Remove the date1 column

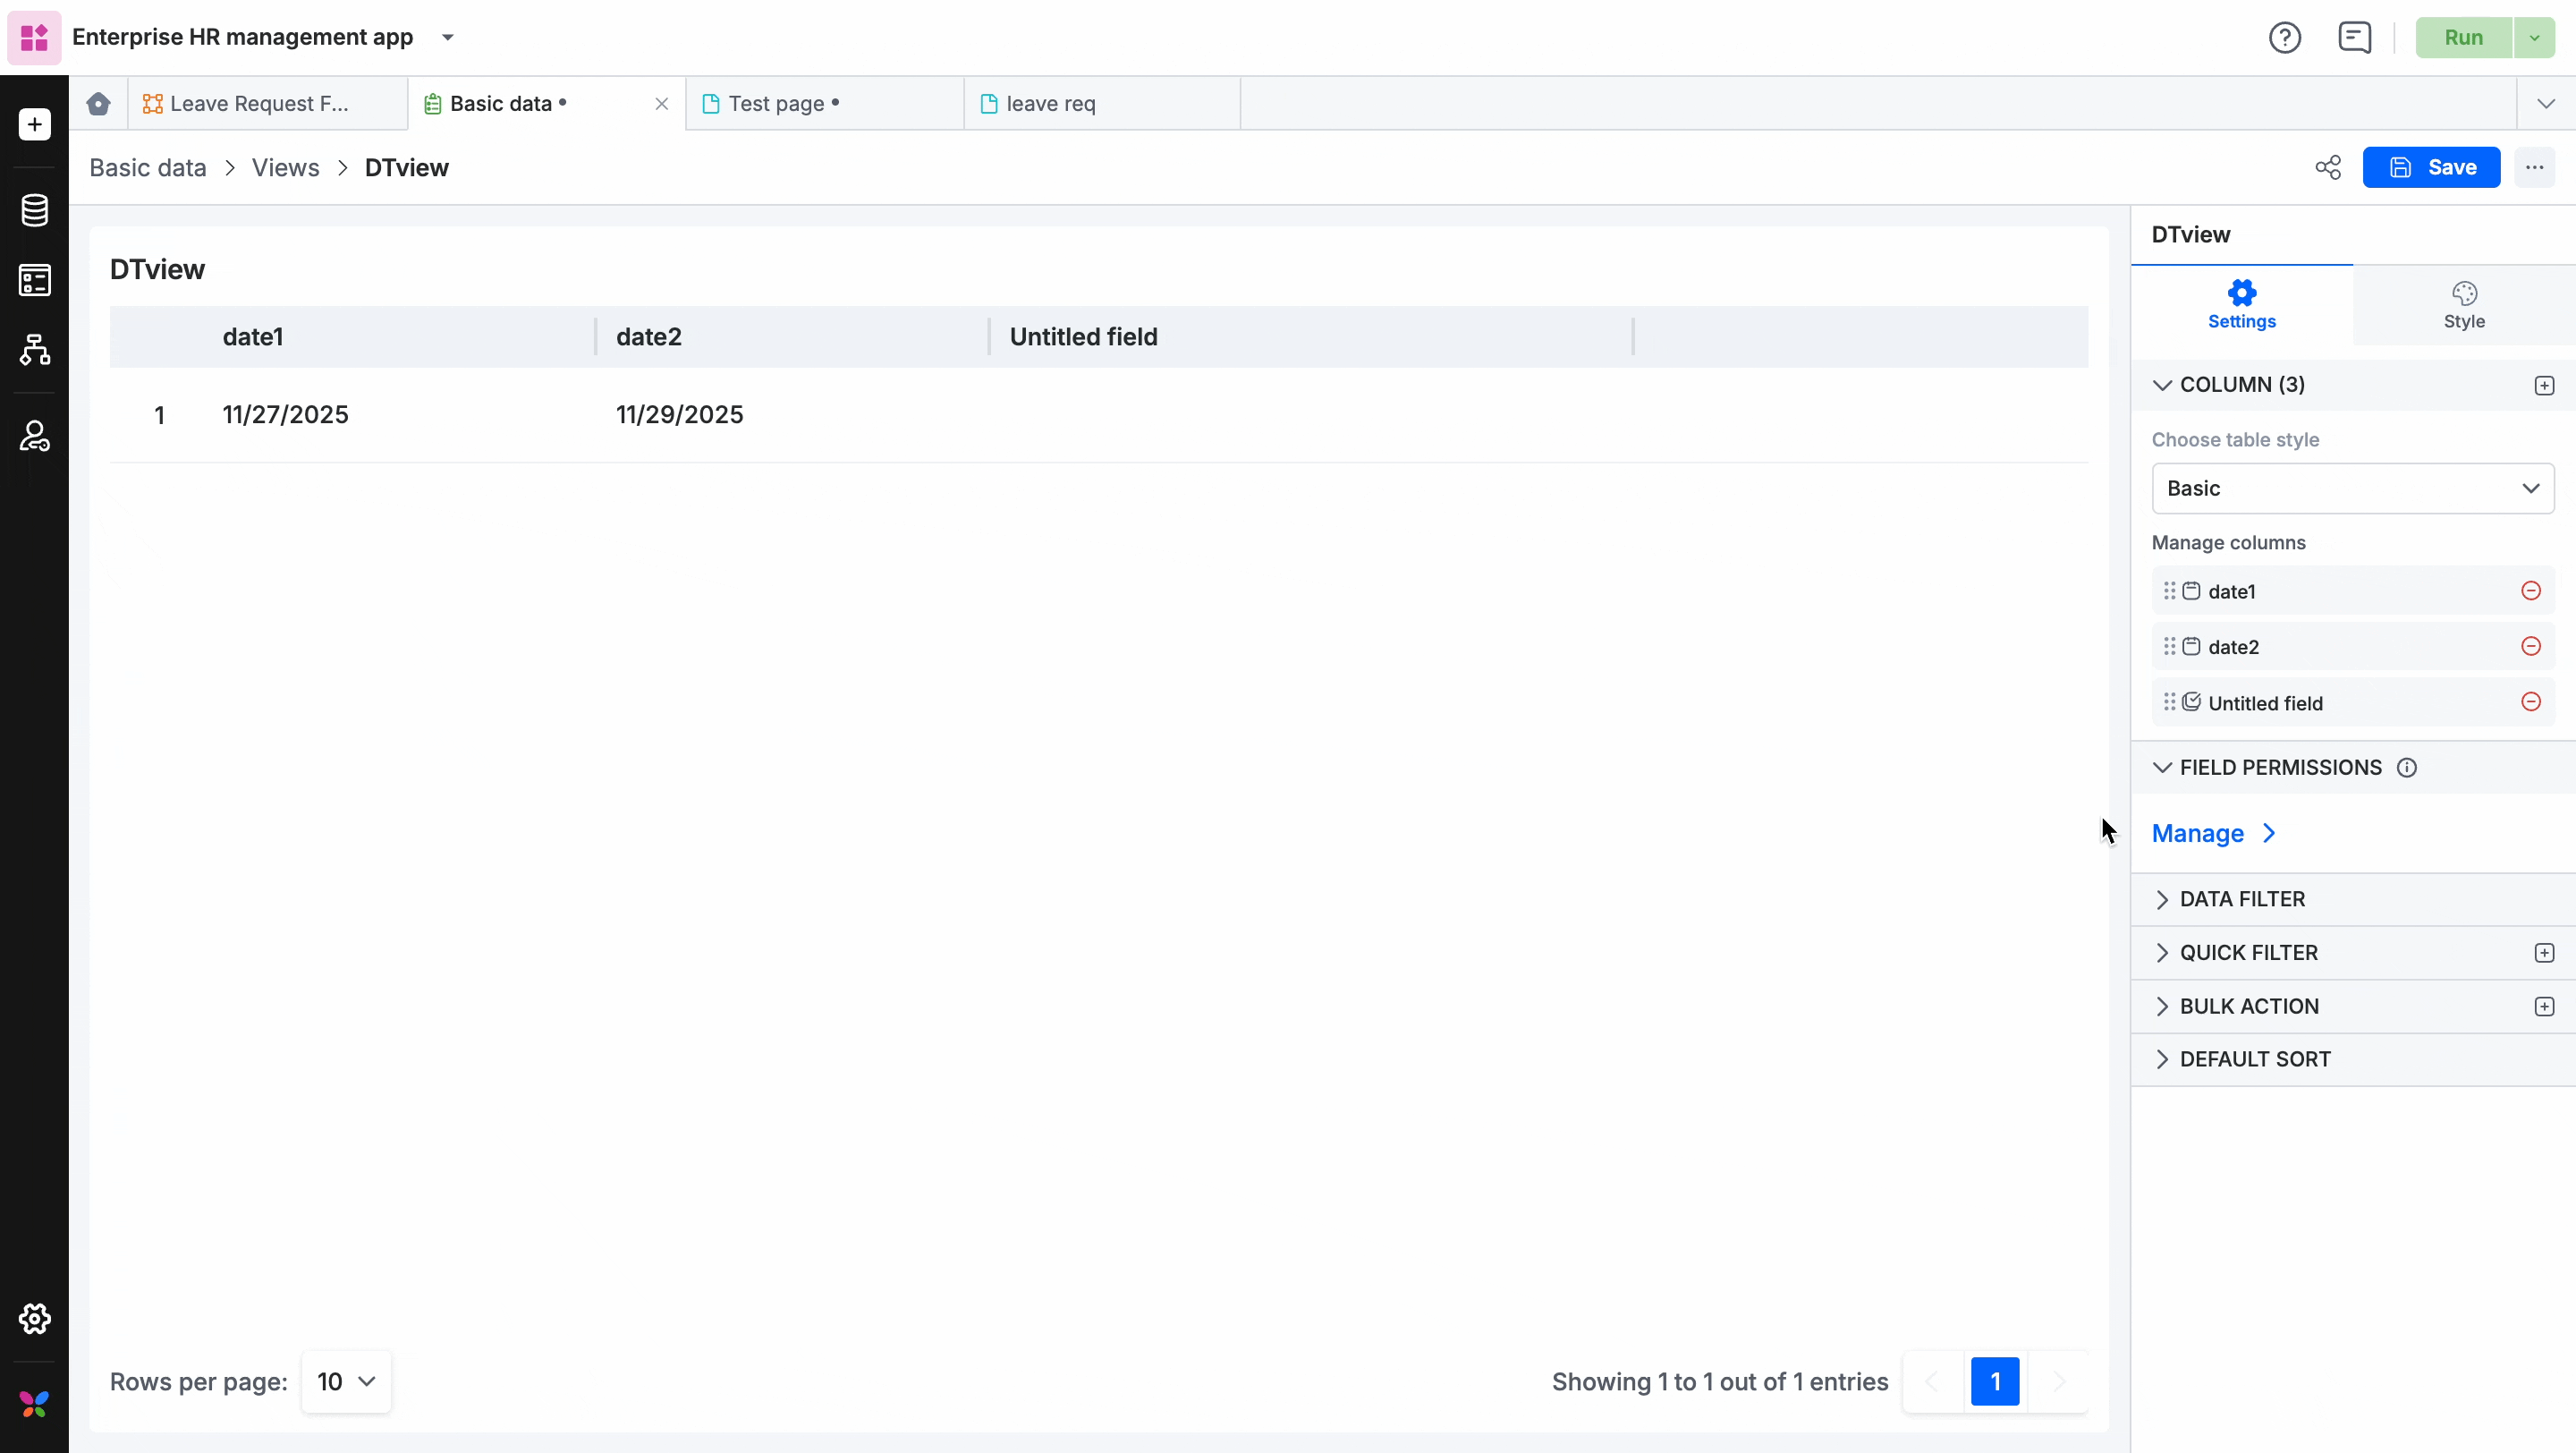2531,591
